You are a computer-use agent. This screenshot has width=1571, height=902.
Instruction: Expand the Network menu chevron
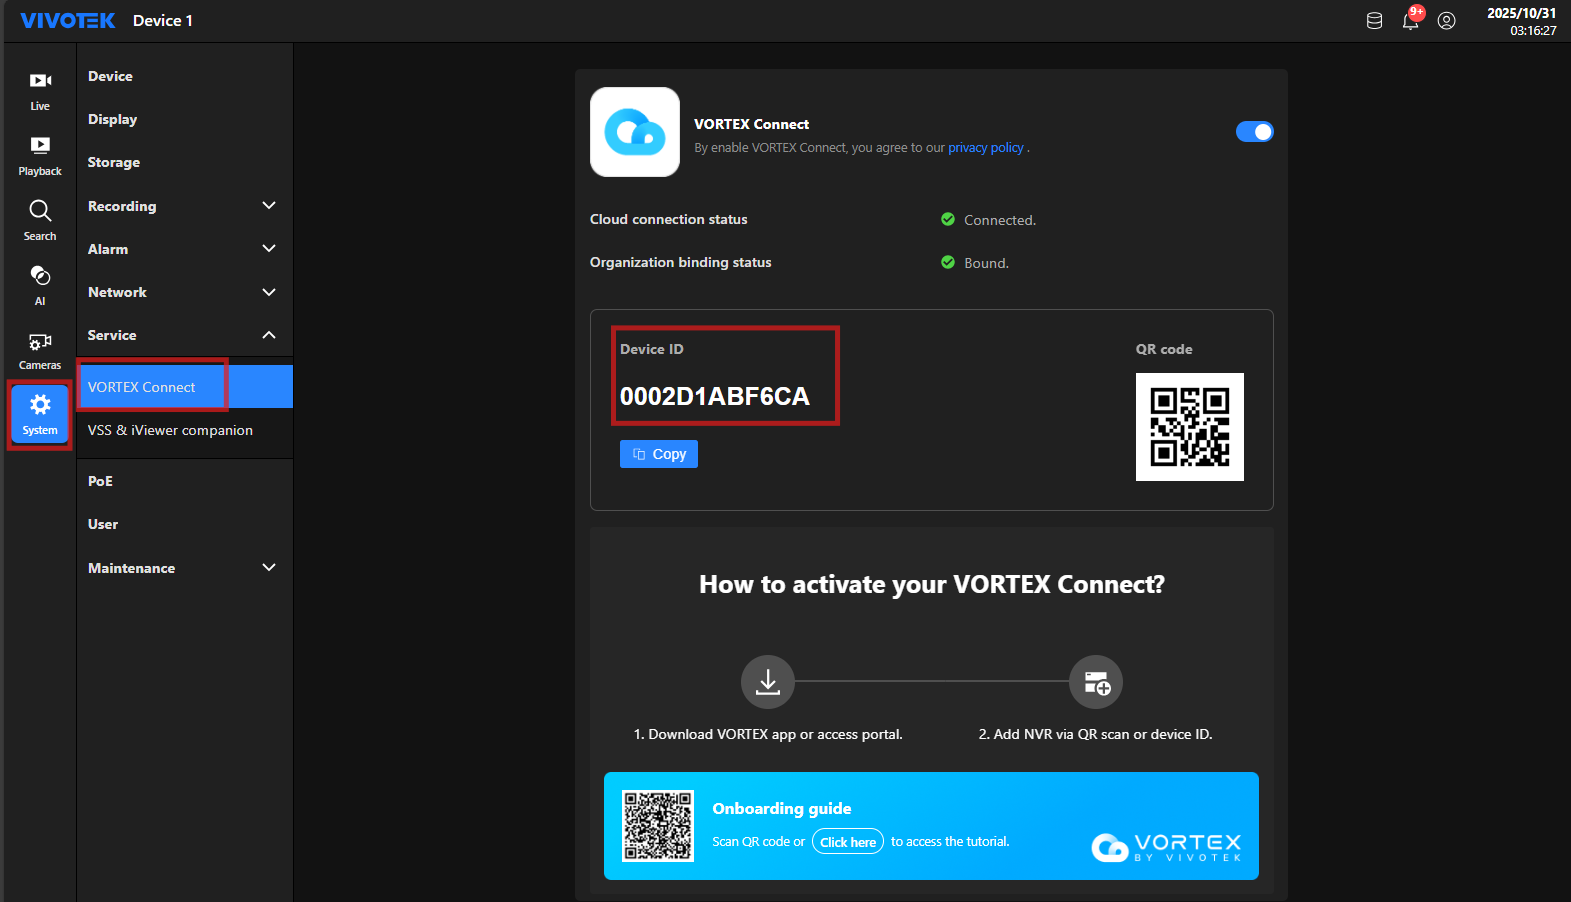(x=269, y=292)
